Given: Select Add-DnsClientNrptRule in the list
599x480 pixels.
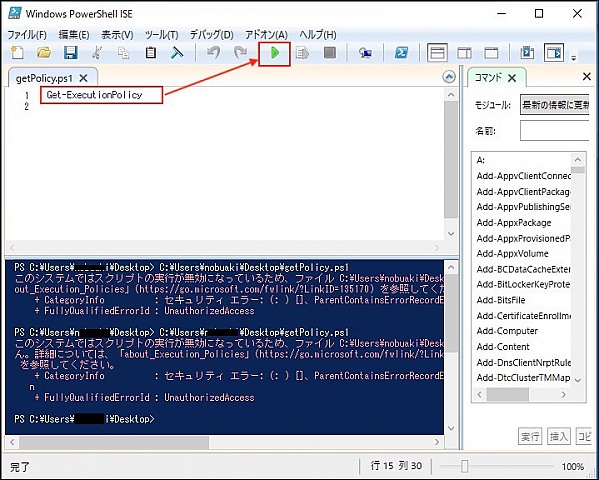Looking at the screenshot, I should coord(523,362).
